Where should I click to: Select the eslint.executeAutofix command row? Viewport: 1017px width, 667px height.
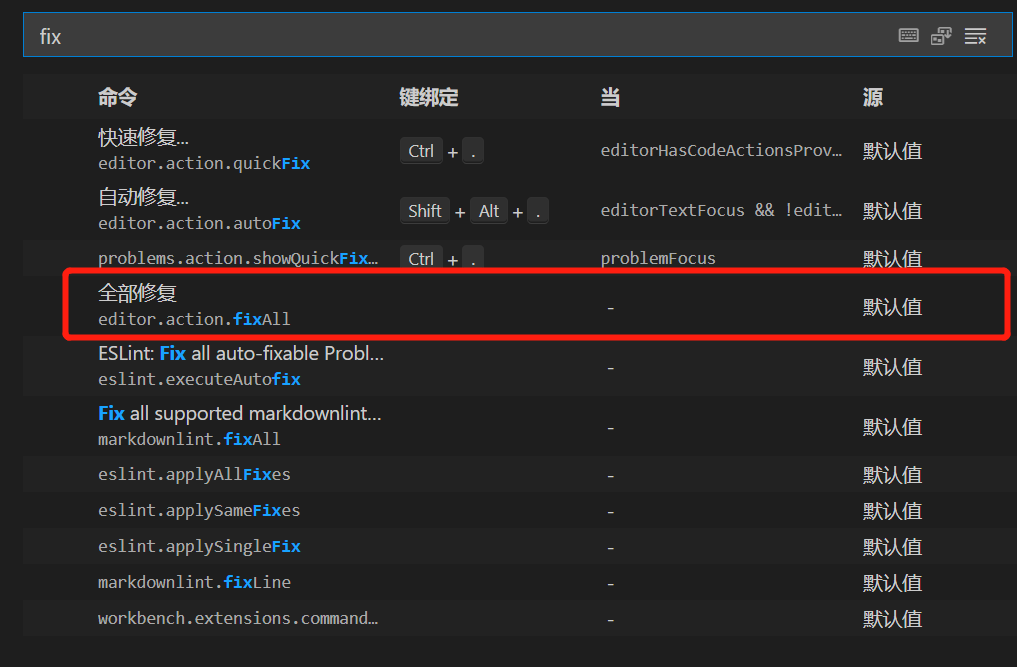pos(240,366)
